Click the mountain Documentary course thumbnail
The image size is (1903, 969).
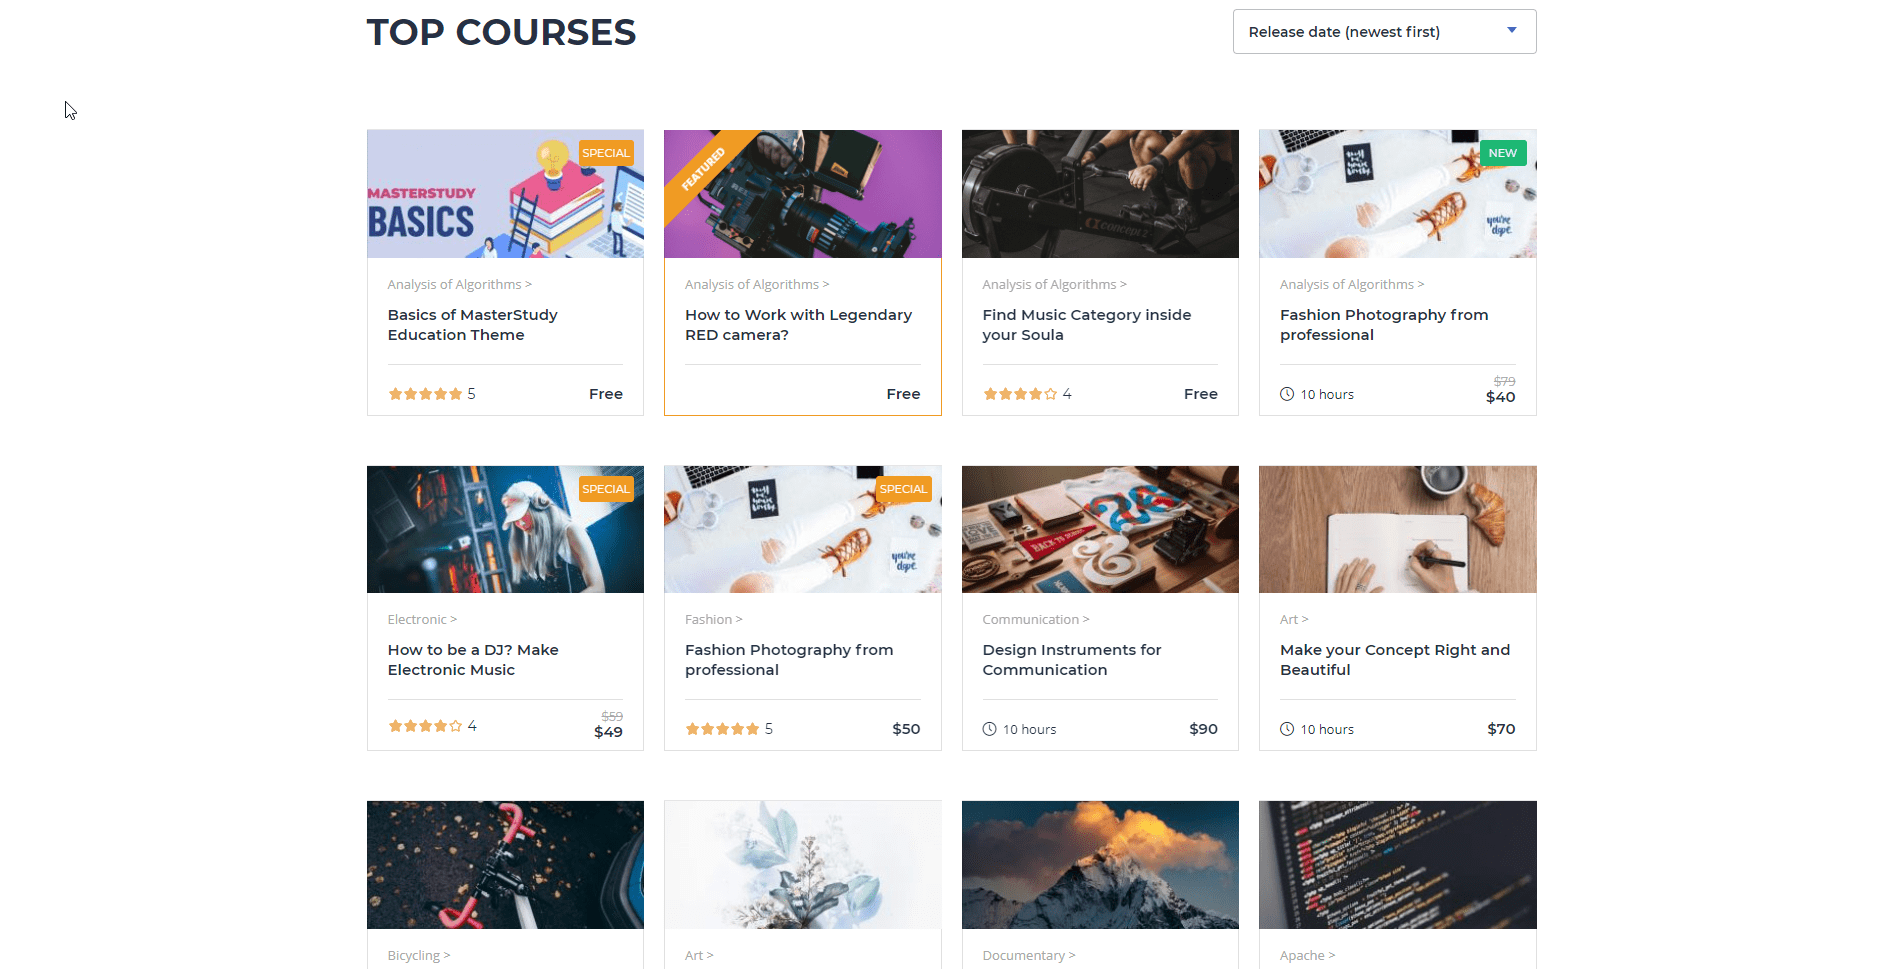(x=1100, y=865)
